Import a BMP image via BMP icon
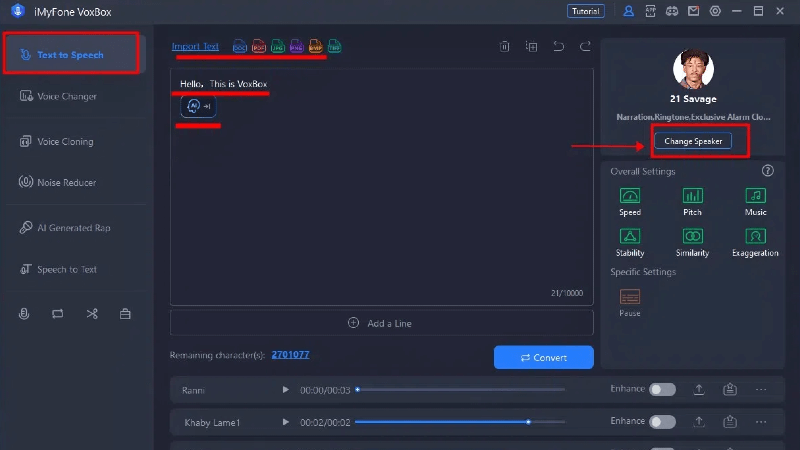 pyautogui.click(x=315, y=46)
